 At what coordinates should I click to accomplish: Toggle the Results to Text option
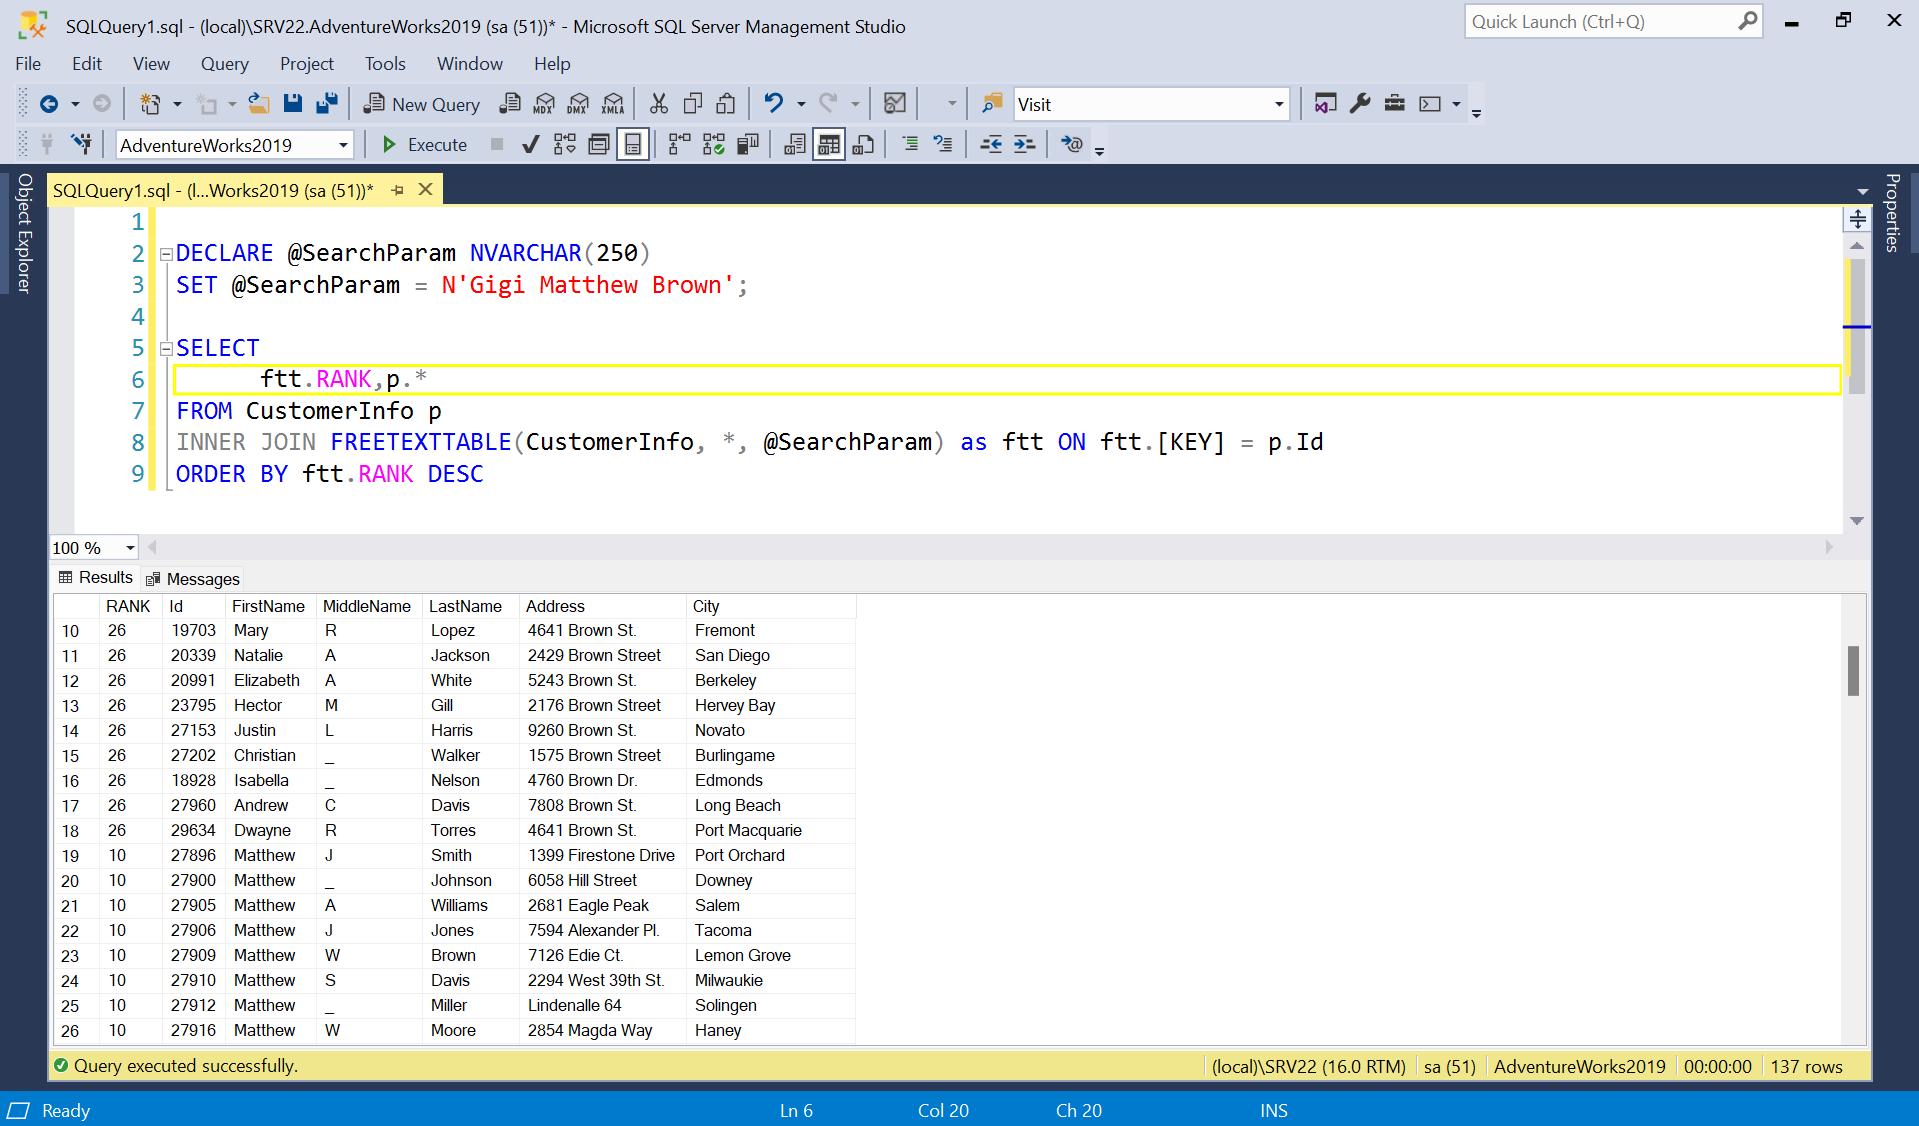795,145
